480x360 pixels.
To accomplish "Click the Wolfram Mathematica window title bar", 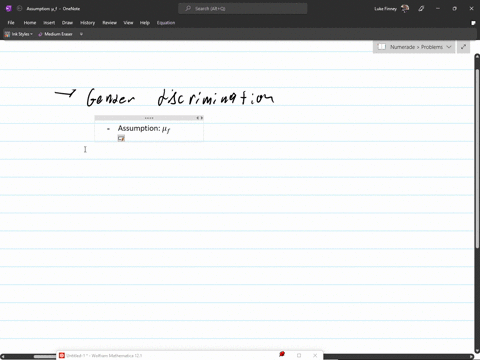I will click(x=189, y=355).
